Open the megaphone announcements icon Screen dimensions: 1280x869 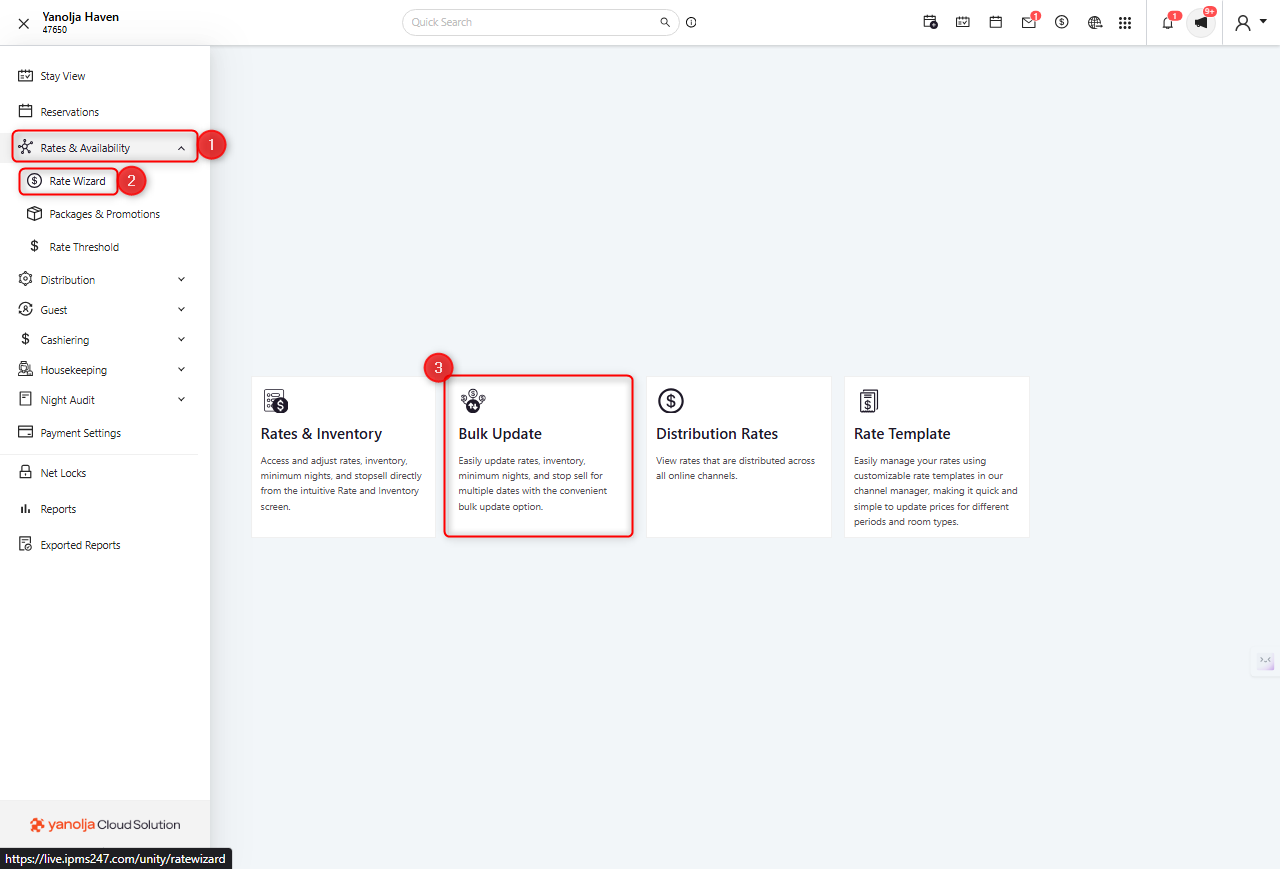pos(1201,22)
